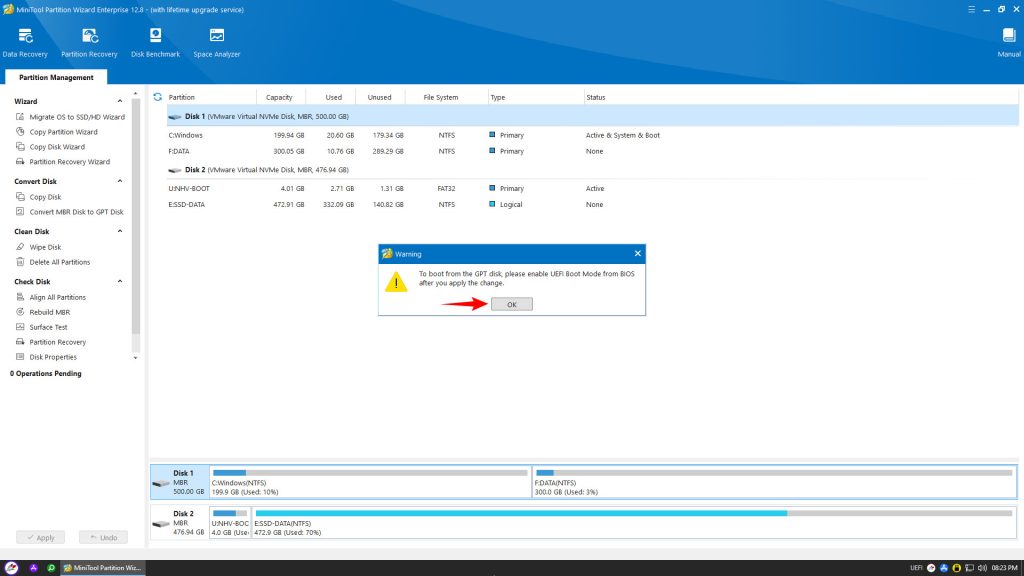Image resolution: width=1024 pixels, height=576 pixels.
Task: Click the yellow tray icon
Action: coord(956,568)
